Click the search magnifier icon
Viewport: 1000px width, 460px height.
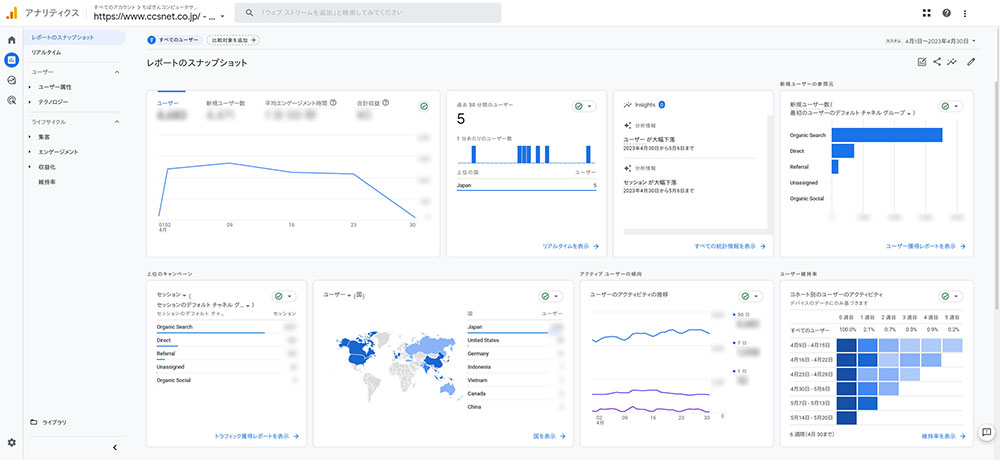(249, 13)
